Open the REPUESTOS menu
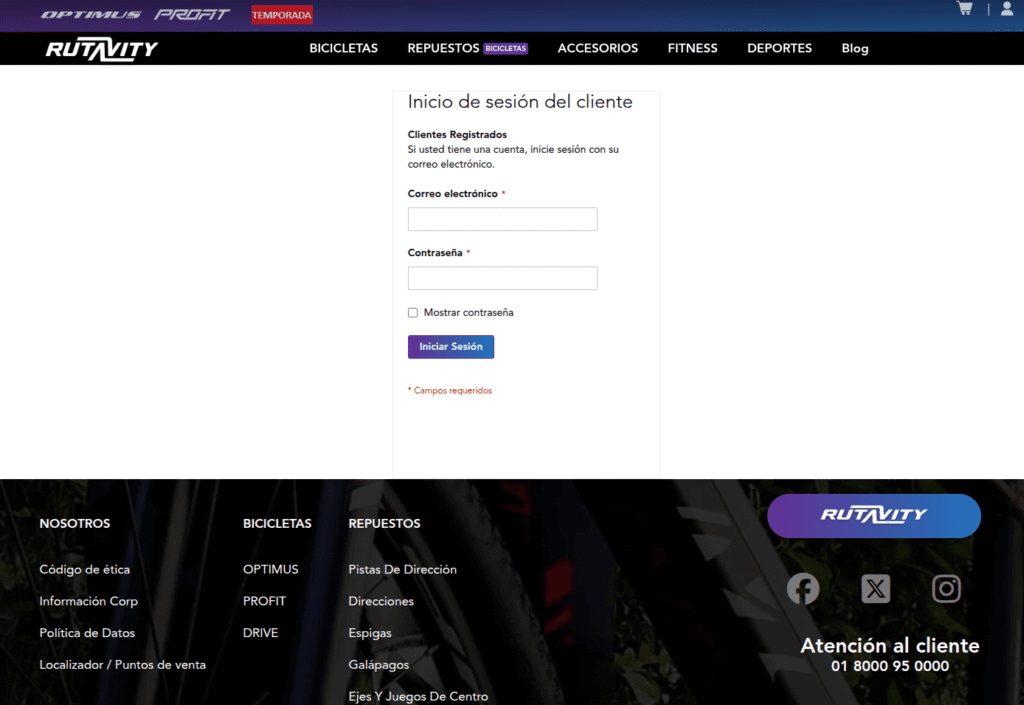The width and height of the screenshot is (1024, 705). click(443, 48)
